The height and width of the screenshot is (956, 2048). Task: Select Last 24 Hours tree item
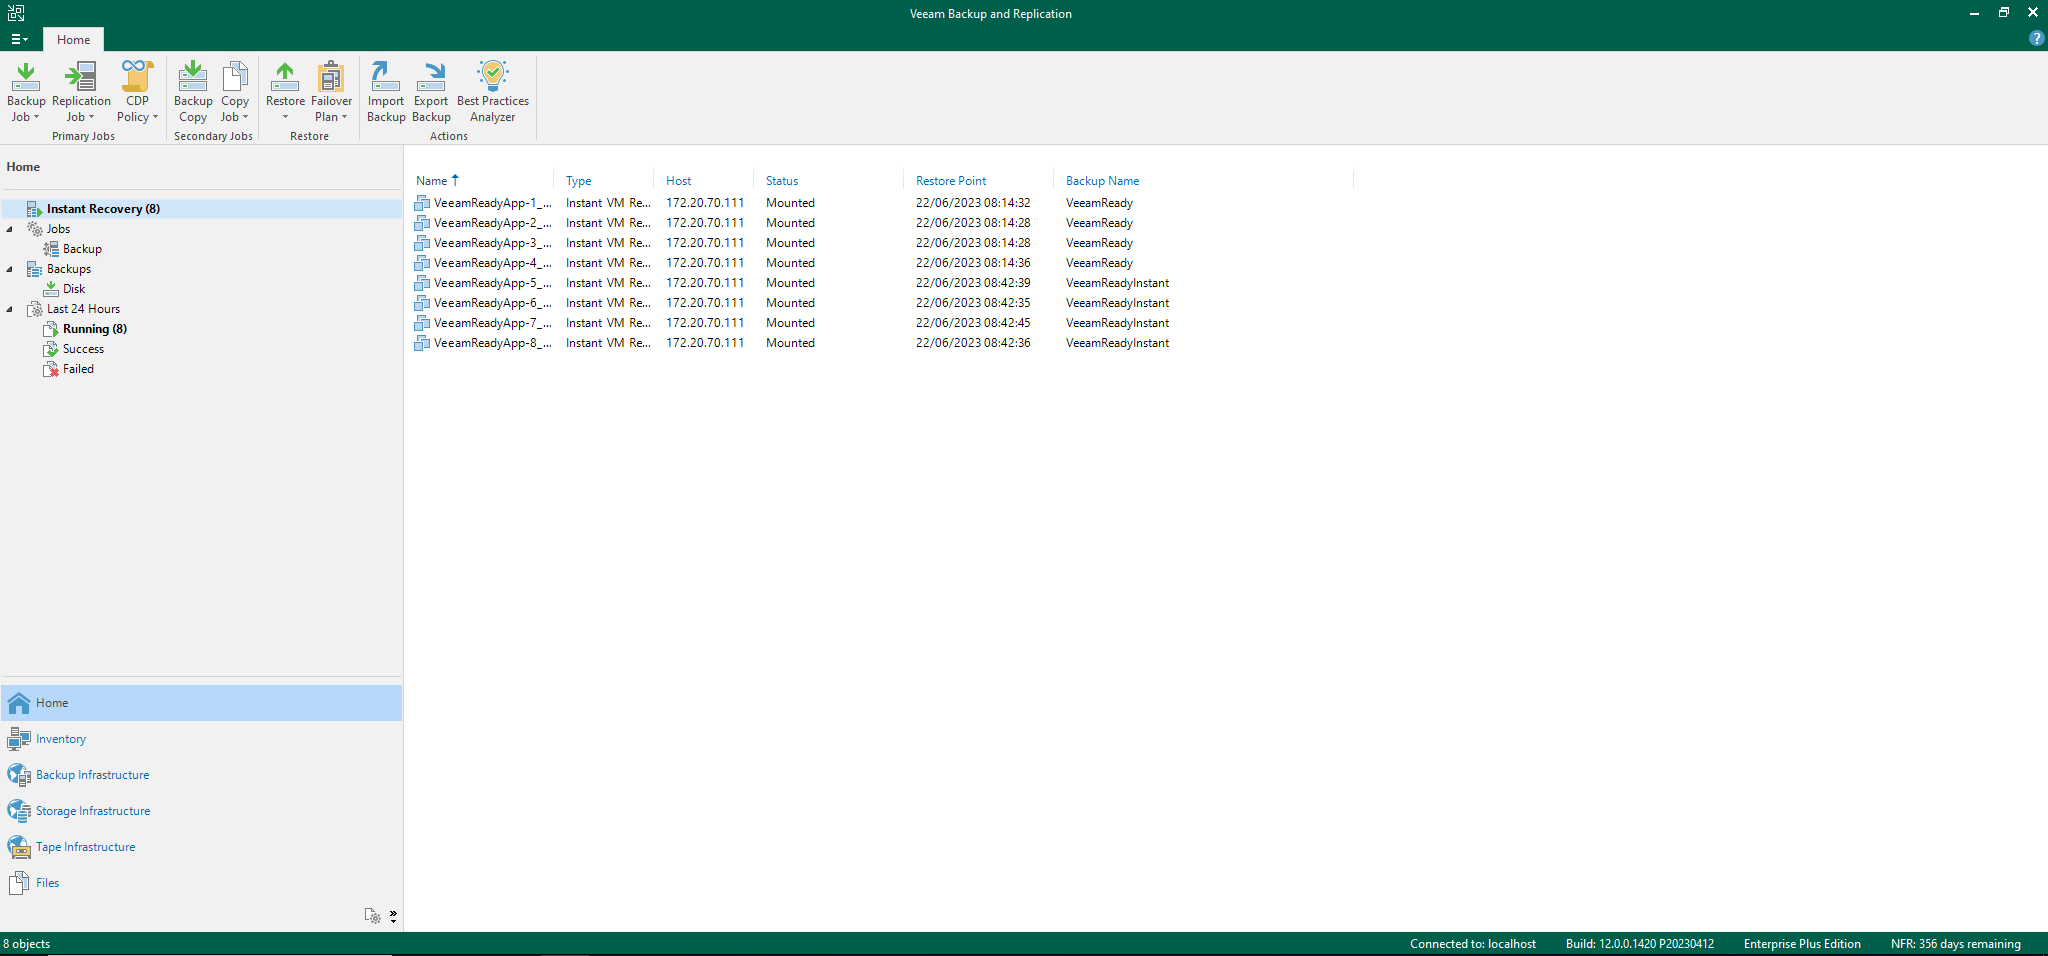(x=83, y=309)
